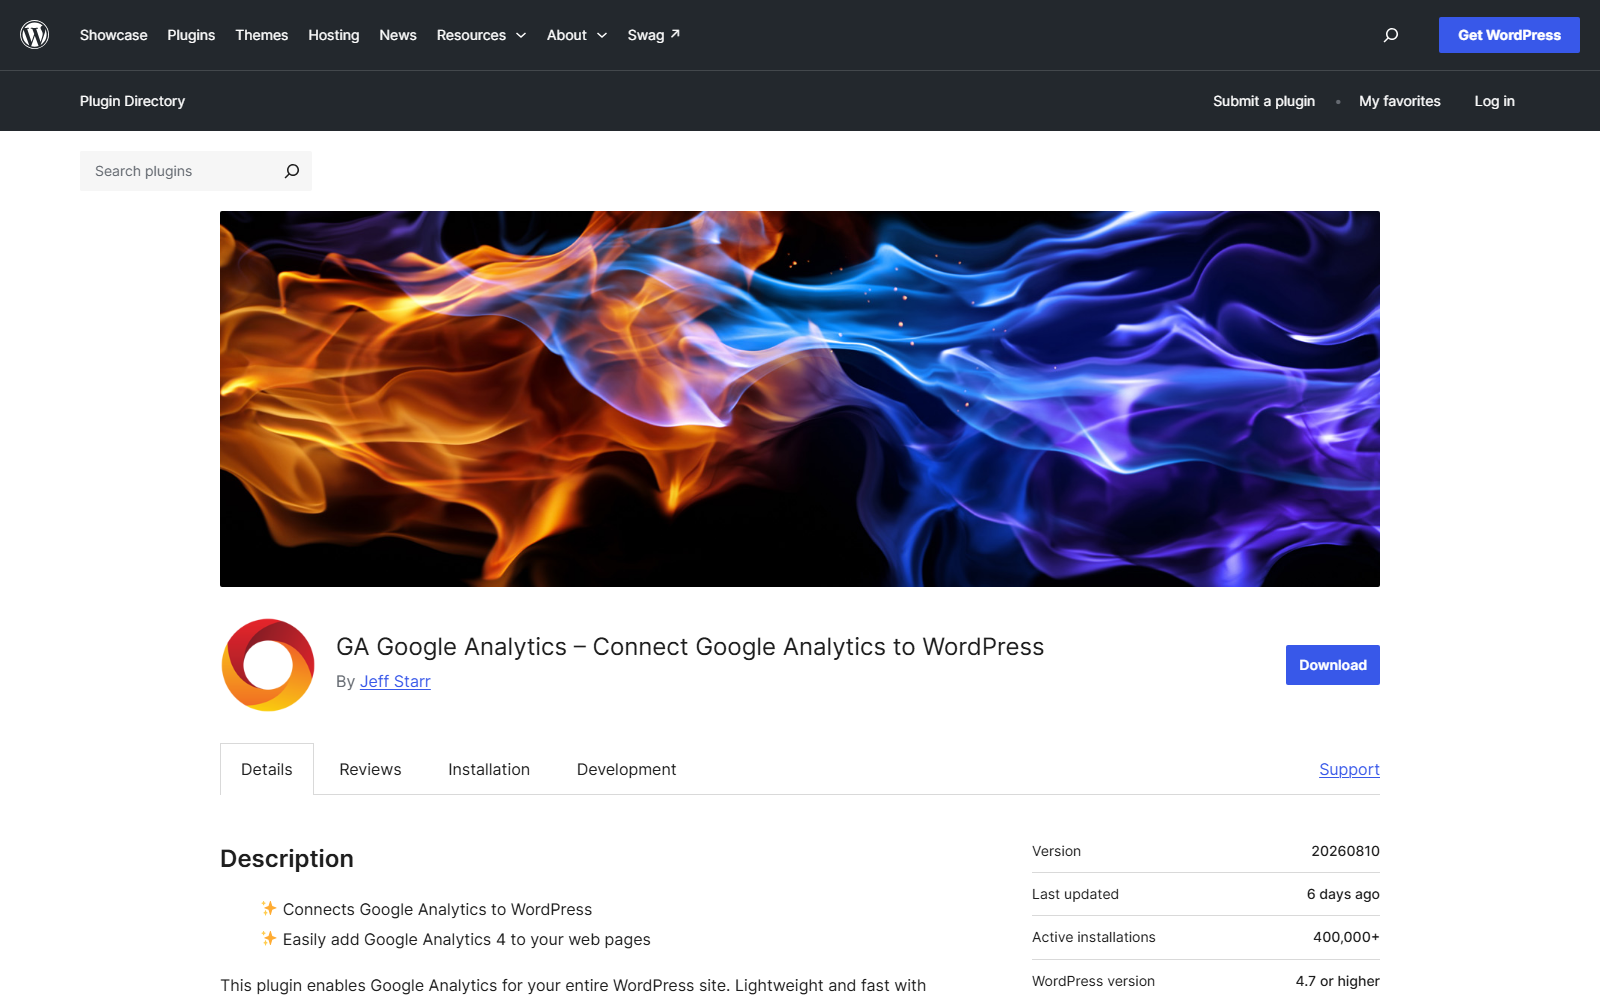Viewport: 1600px width, 1000px height.
Task: Click Submit a plugin link
Action: [x=1264, y=101]
